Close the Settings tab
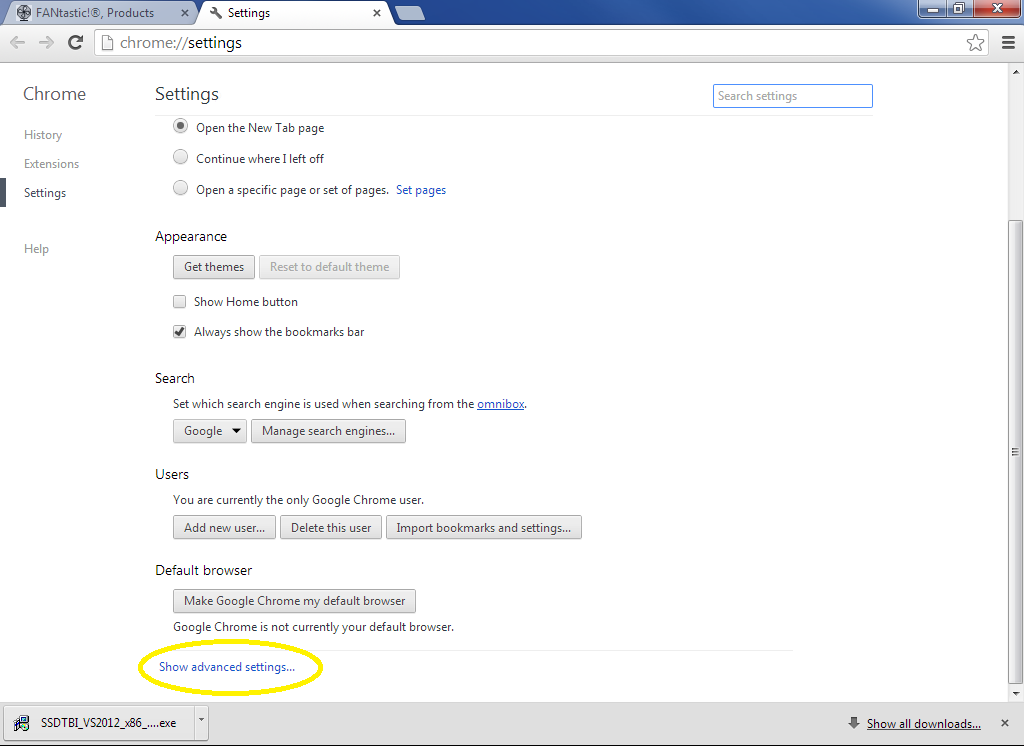 tap(377, 13)
